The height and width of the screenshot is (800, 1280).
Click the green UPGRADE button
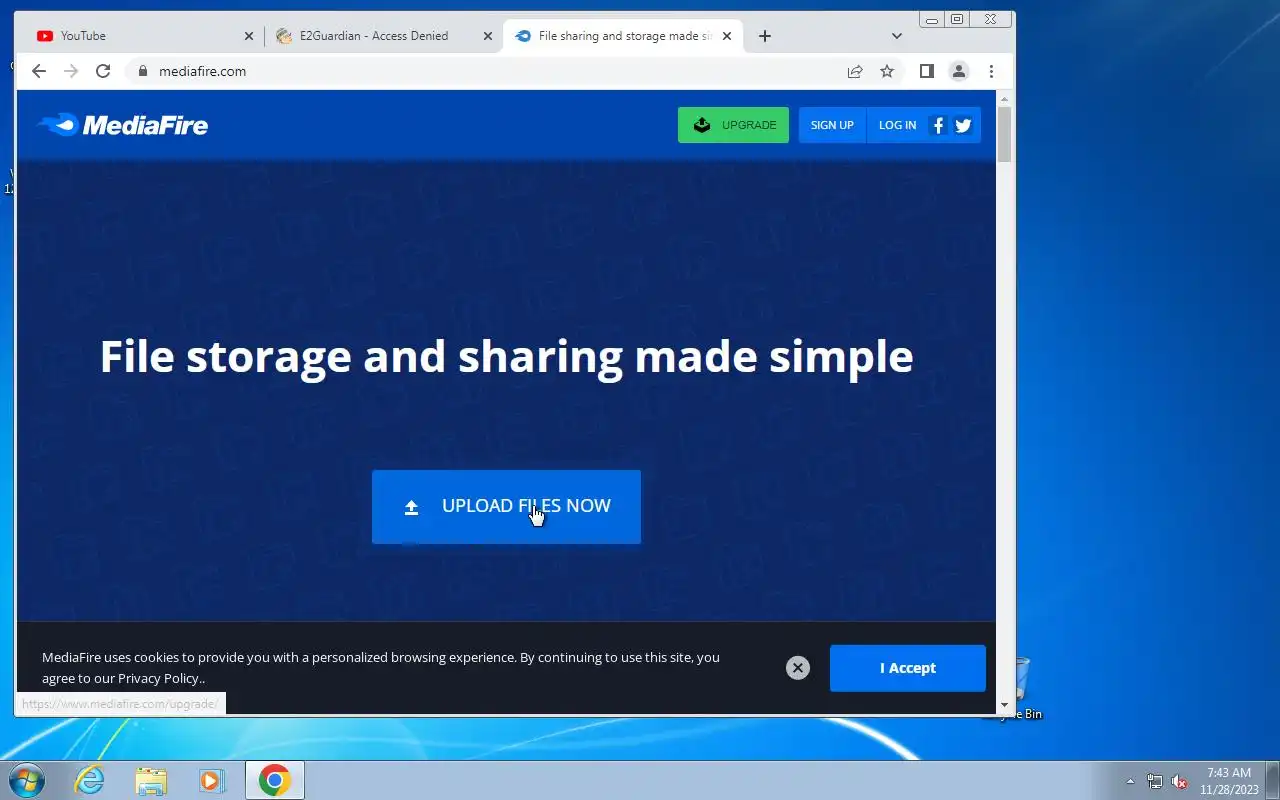click(733, 125)
